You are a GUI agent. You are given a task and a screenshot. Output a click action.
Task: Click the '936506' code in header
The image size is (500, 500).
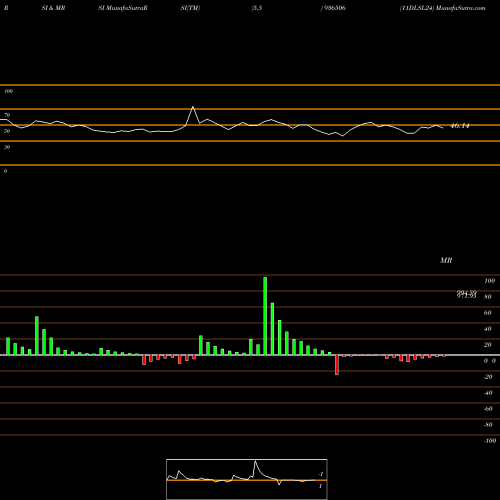(335, 8)
